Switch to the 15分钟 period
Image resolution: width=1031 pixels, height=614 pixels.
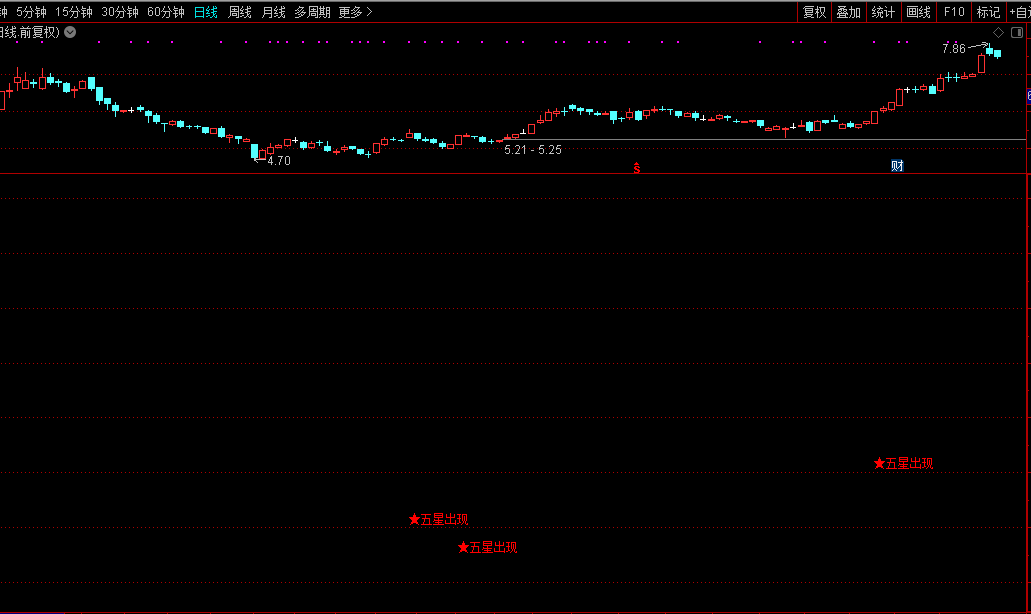coord(74,12)
